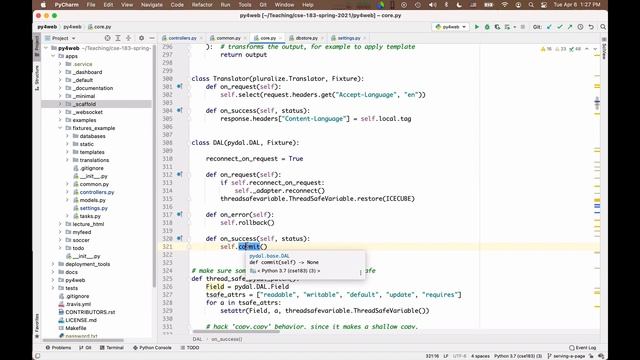Run the py4web configuration
The width and height of the screenshot is (640, 360).
[x=476, y=27]
